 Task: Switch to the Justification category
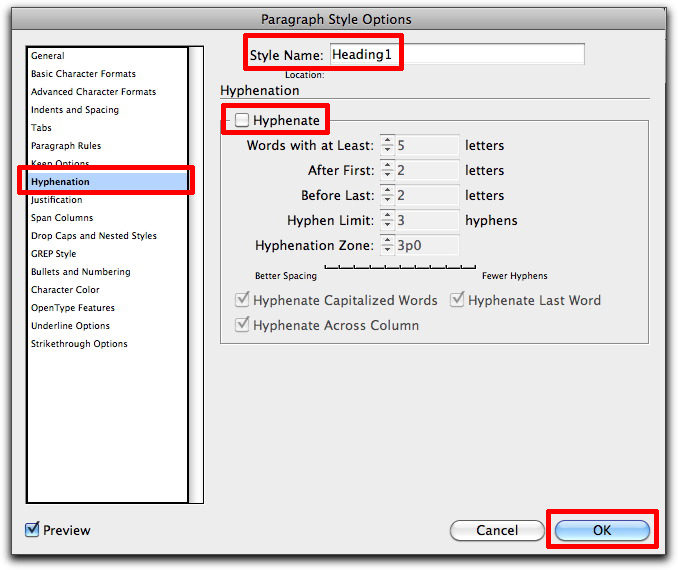point(56,200)
